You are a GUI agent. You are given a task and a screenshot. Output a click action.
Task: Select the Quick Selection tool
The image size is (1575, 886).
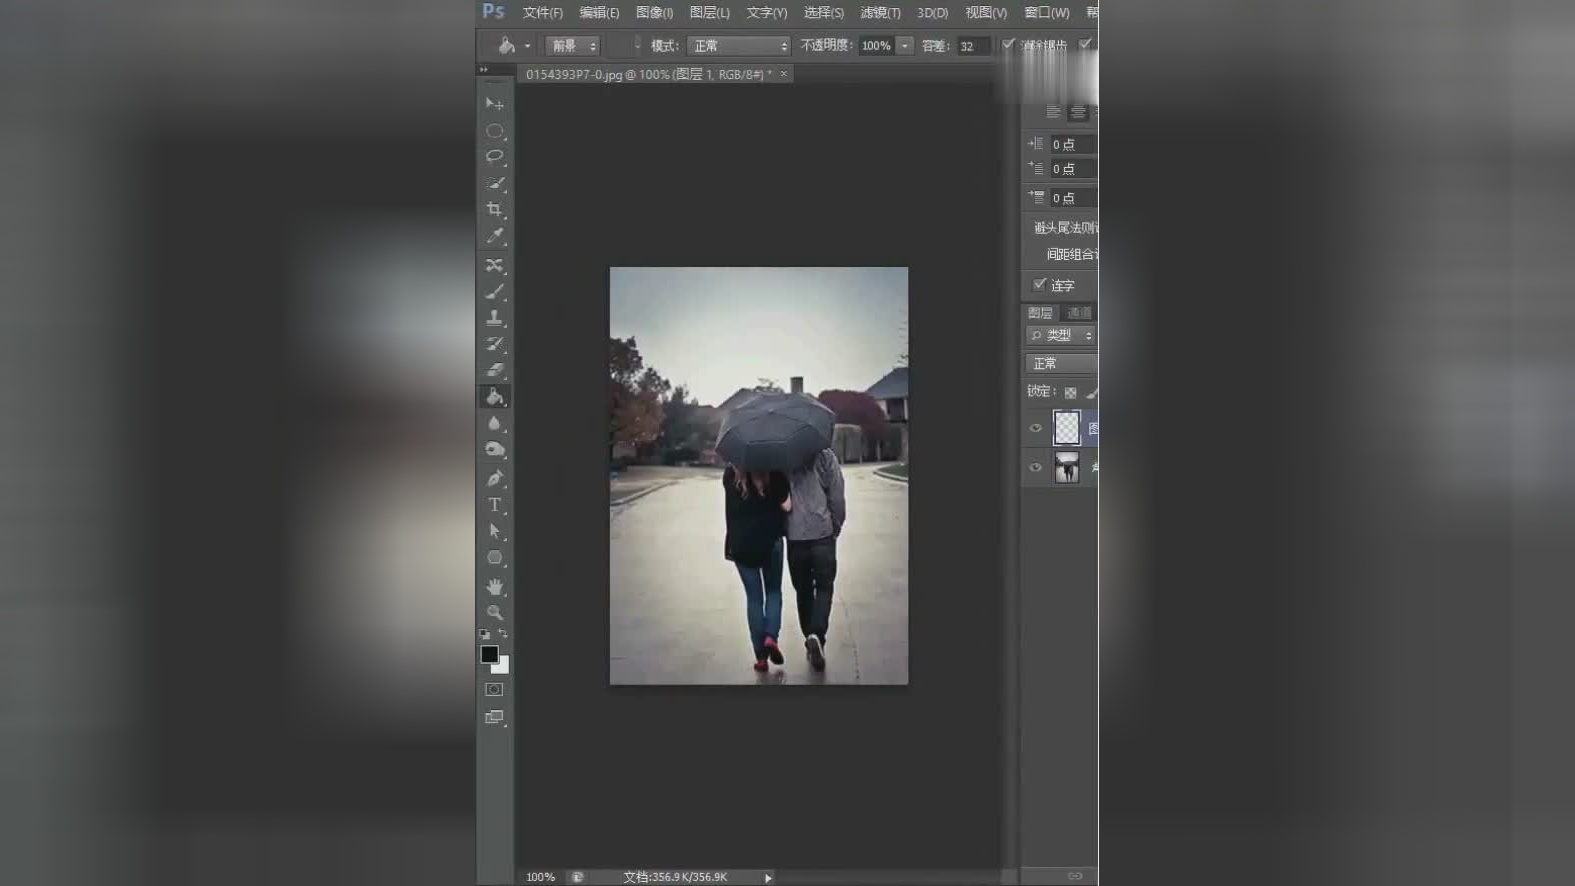point(494,183)
